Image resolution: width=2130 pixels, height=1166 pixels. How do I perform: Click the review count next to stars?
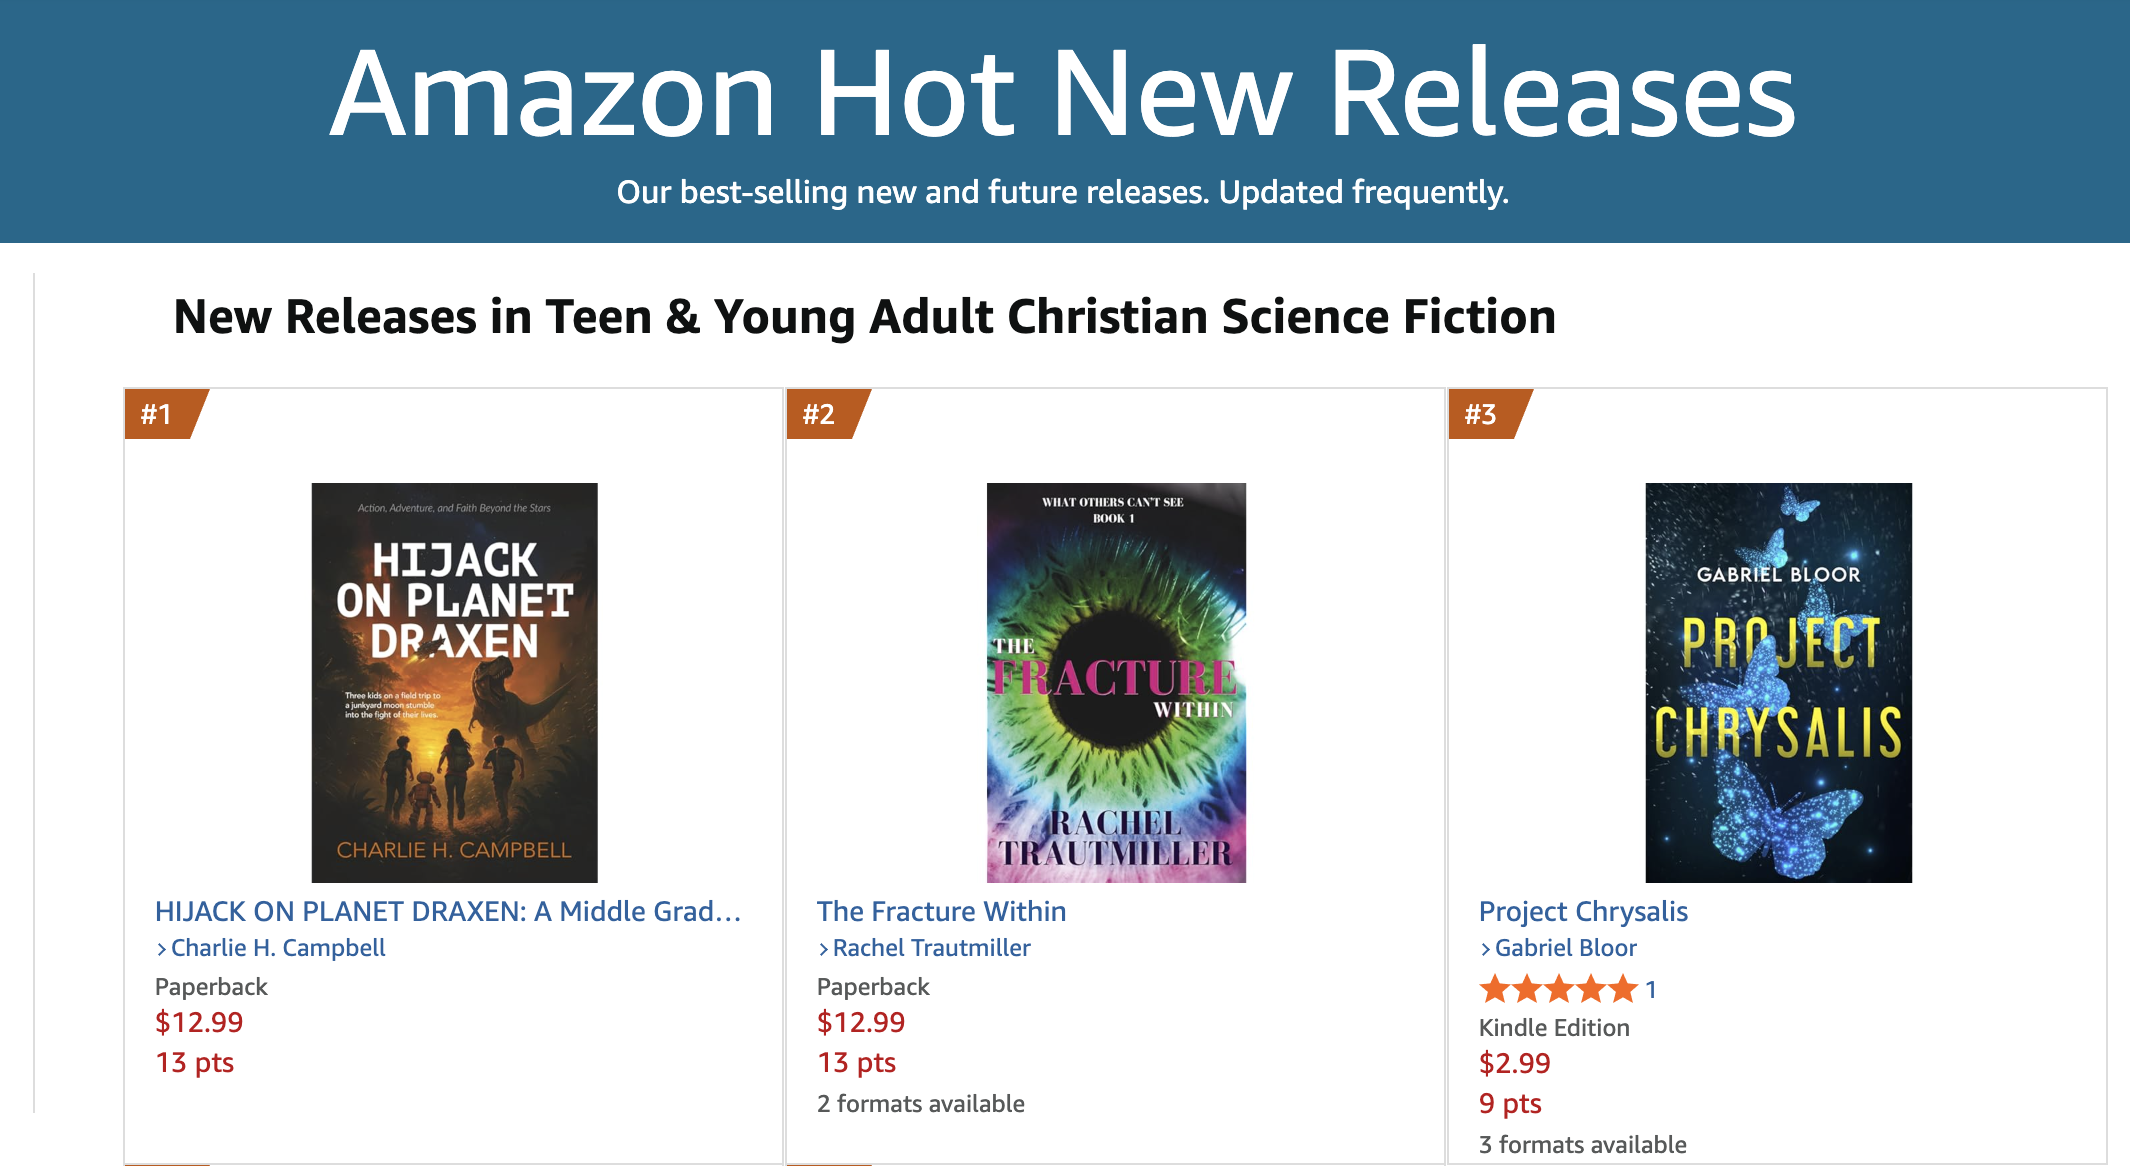(1651, 990)
